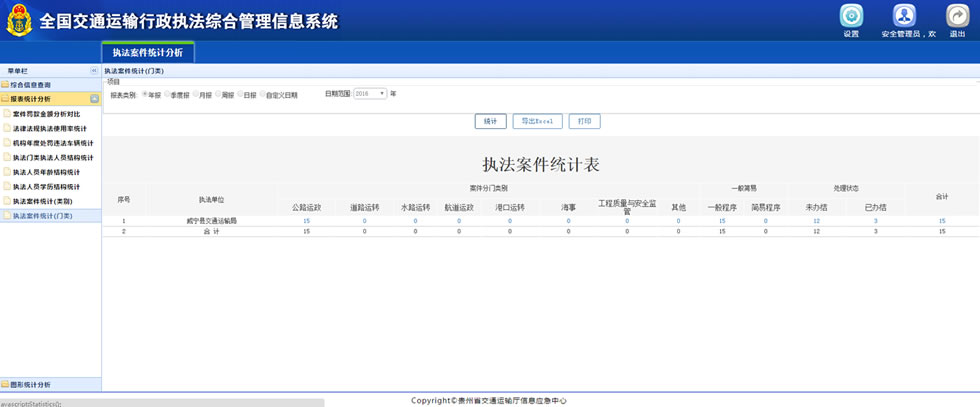980x407 pixels.
Task: Click the 其他 column header
Action: [x=678, y=207]
